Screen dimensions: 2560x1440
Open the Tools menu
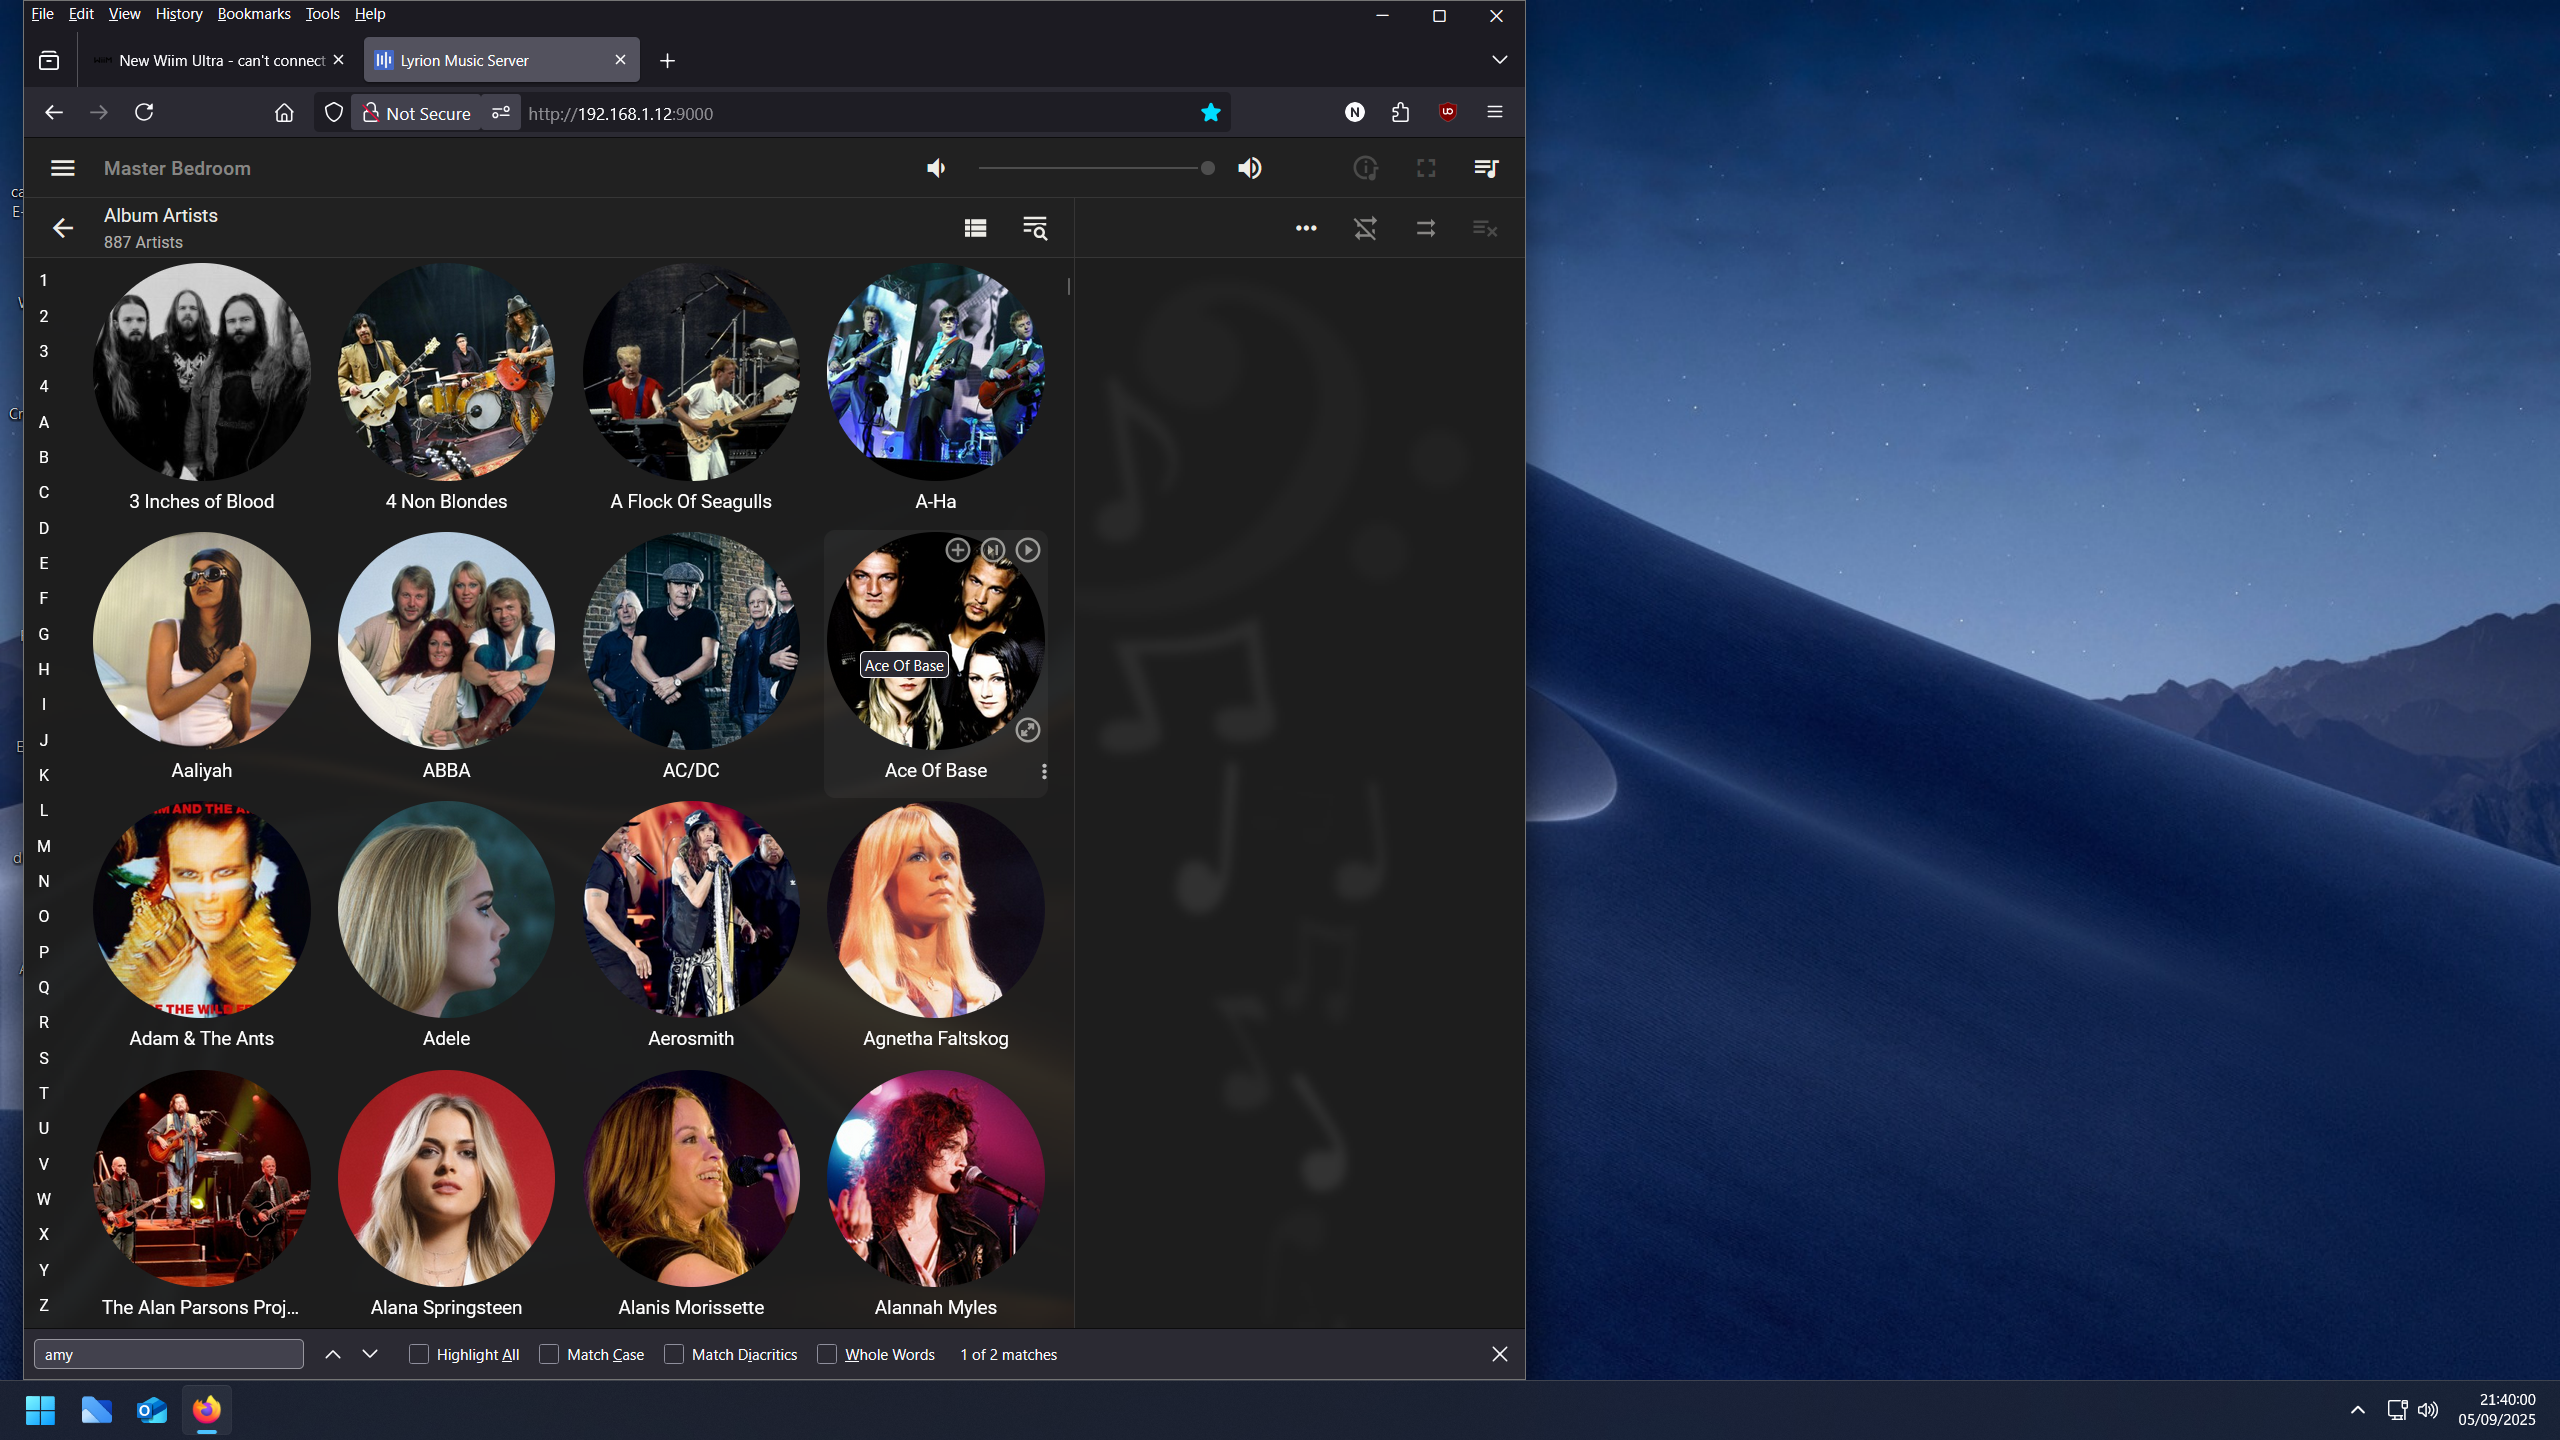322,14
